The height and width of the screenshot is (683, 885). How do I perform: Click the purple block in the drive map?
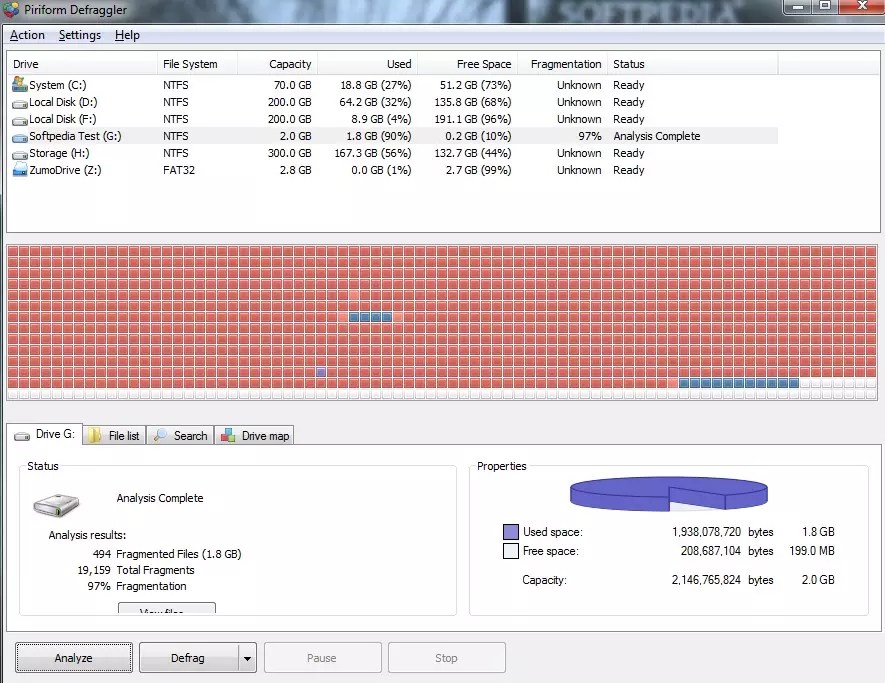321,372
